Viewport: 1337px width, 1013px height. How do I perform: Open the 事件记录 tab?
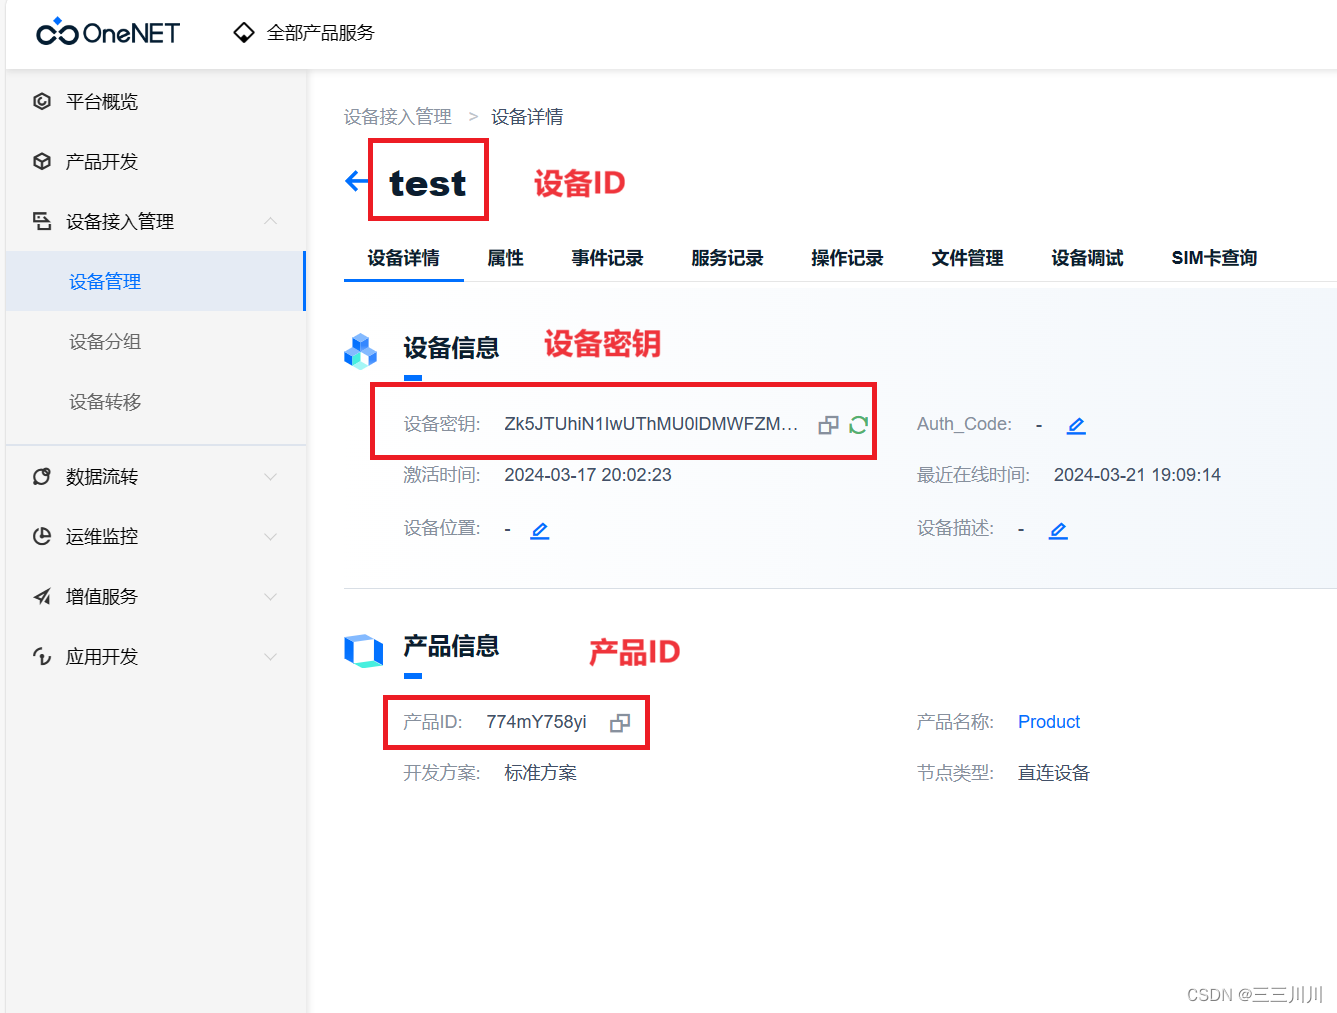(607, 257)
